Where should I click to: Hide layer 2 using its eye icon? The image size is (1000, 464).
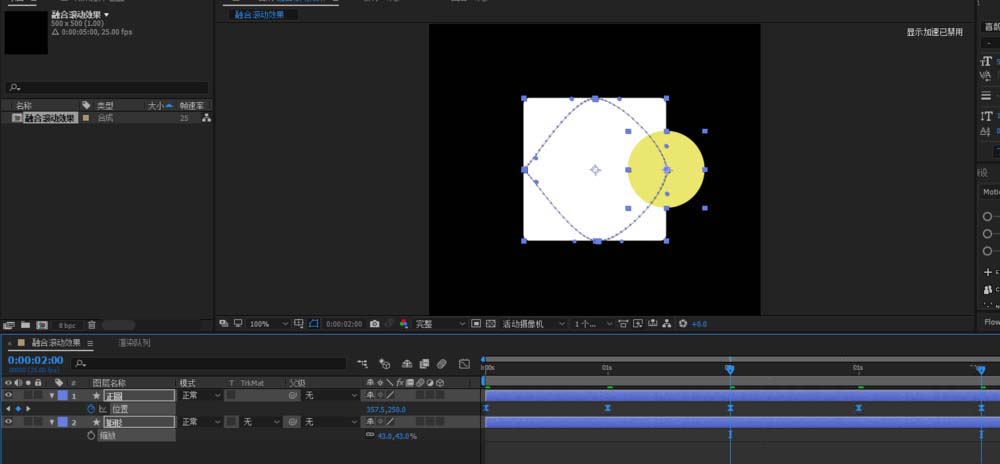(x=9, y=422)
